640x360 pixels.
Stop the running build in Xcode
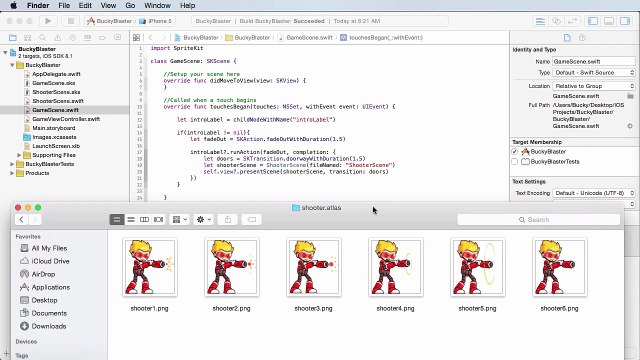pos(71,21)
